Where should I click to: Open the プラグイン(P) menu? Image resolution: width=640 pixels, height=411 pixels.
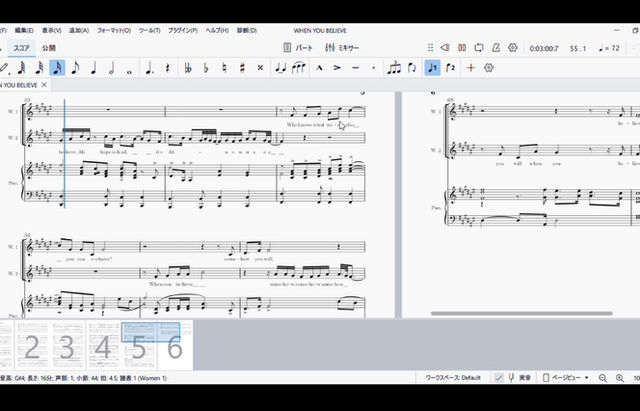tap(183, 31)
